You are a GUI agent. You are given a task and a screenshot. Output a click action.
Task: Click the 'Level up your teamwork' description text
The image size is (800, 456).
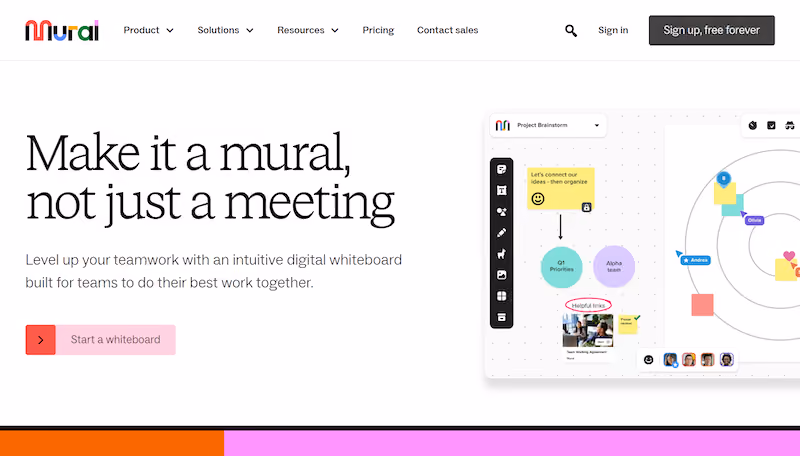(x=214, y=271)
